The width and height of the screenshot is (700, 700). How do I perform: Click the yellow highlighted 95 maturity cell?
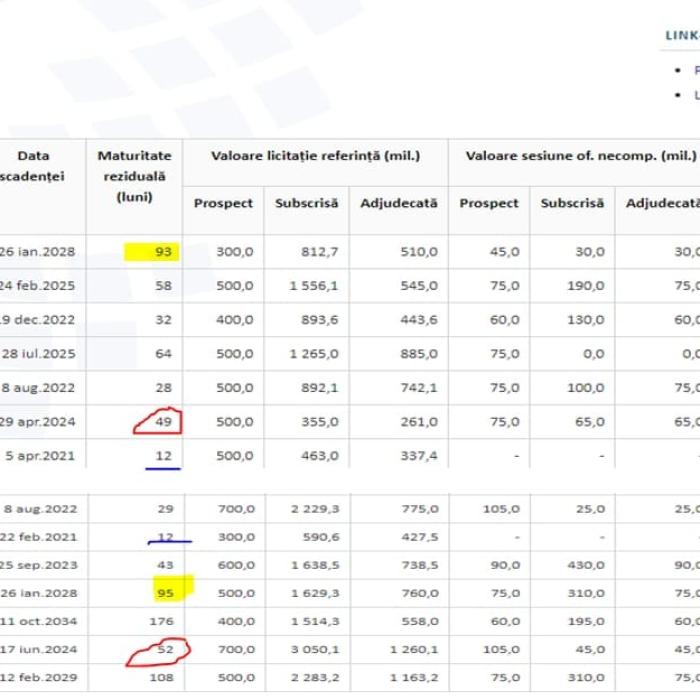pyautogui.click(x=173, y=589)
